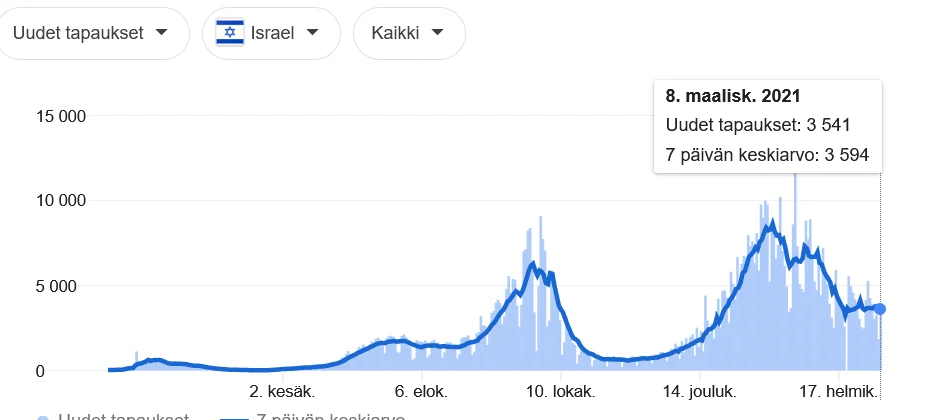Click the Uudet tapaukset legend dot
Screen dimensions: 945x420
[x=43, y=417]
